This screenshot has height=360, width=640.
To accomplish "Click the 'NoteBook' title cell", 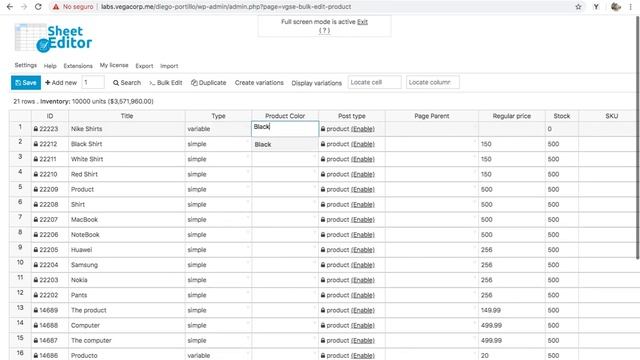I will [127, 235].
